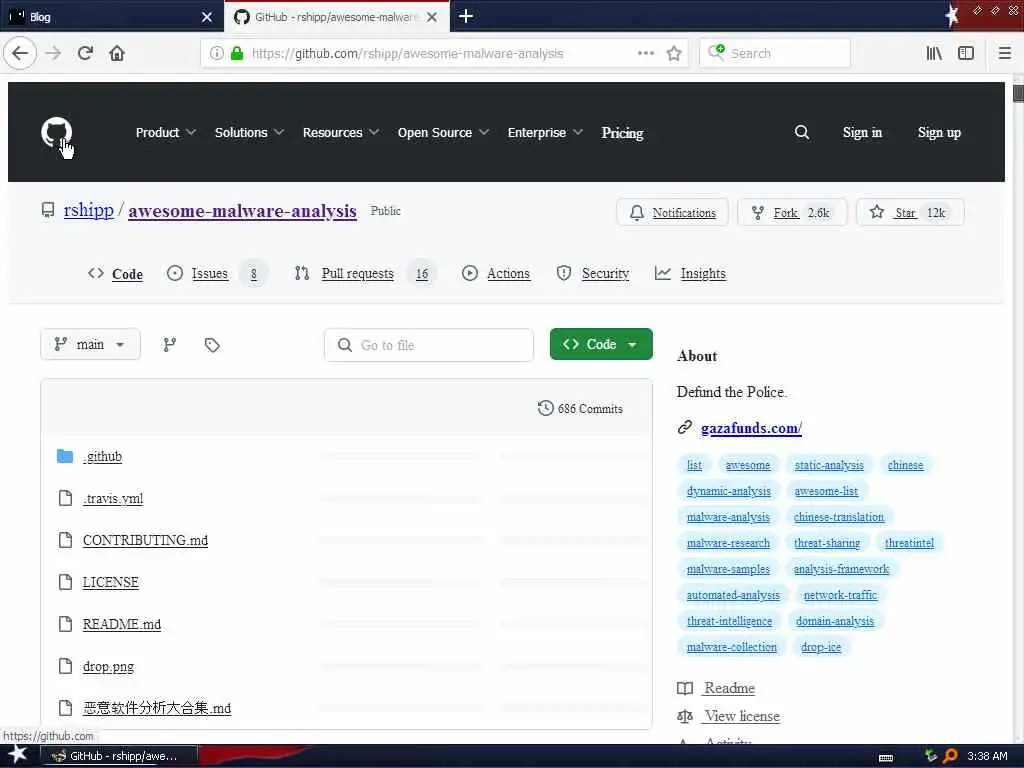Click the malware-analysis topic tag
This screenshot has height=768, width=1024.
coord(728,517)
